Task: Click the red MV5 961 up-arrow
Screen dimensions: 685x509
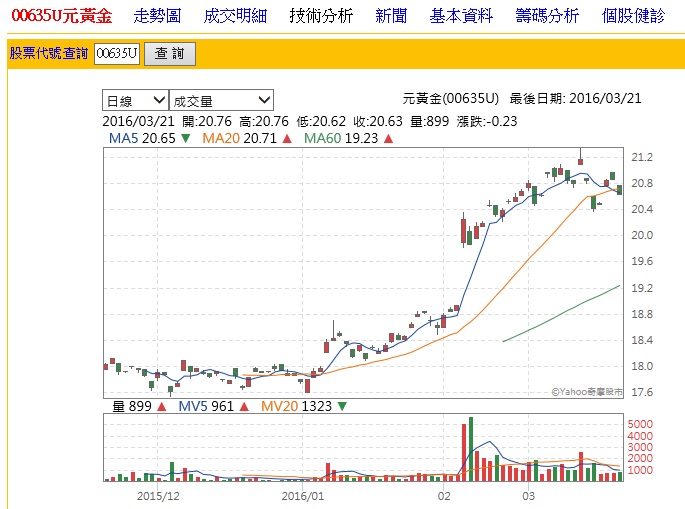Action: (x=244, y=407)
